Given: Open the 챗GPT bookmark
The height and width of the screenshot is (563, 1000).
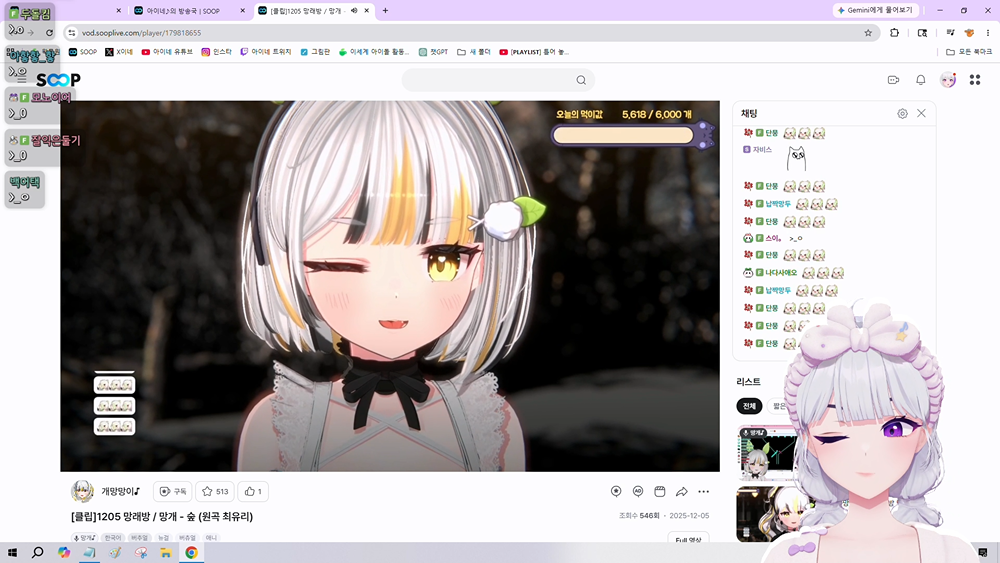Looking at the screenshot, I should click(x=434, y=52).
